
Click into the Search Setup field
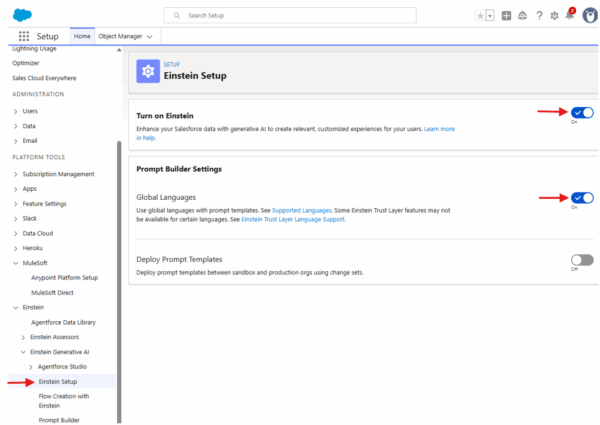click(x=290, y=15)
